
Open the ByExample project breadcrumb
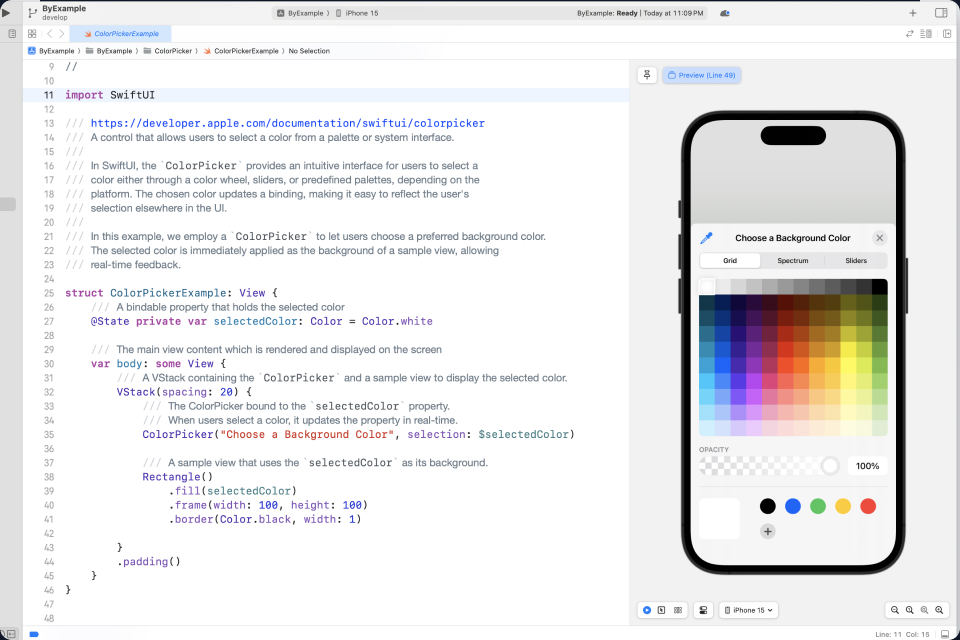pyautogui.click(x=51, y=51)
